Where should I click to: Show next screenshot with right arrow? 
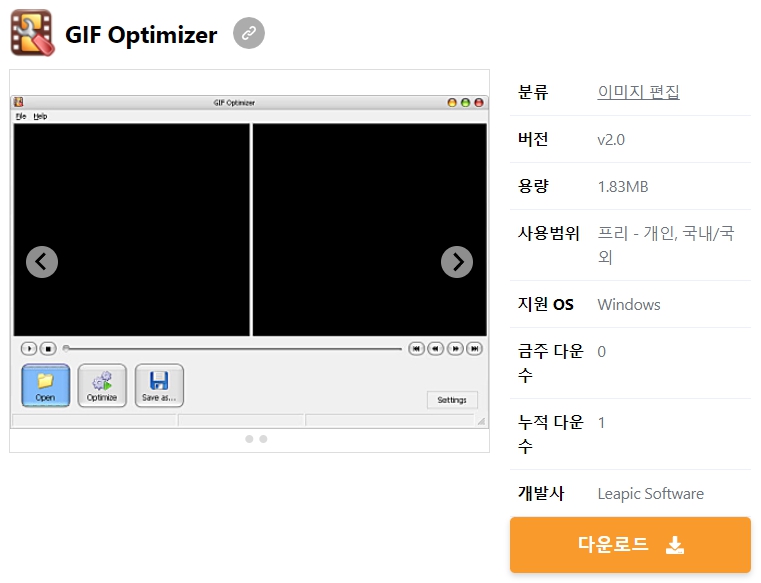(x=457, y=262)
